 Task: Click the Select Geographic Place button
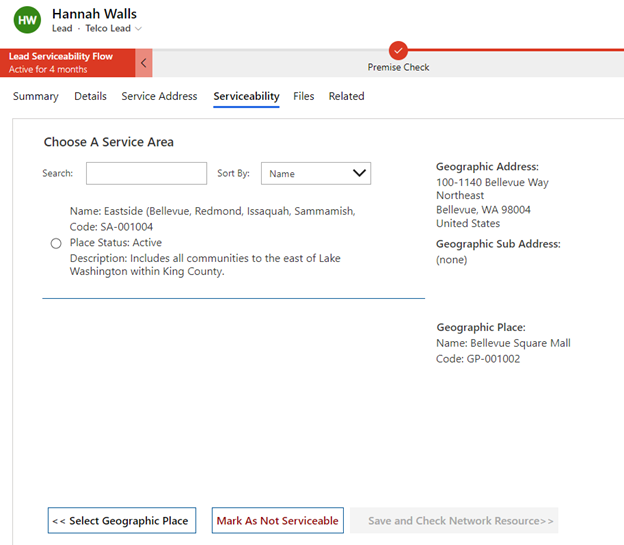(x=120, y=521)
